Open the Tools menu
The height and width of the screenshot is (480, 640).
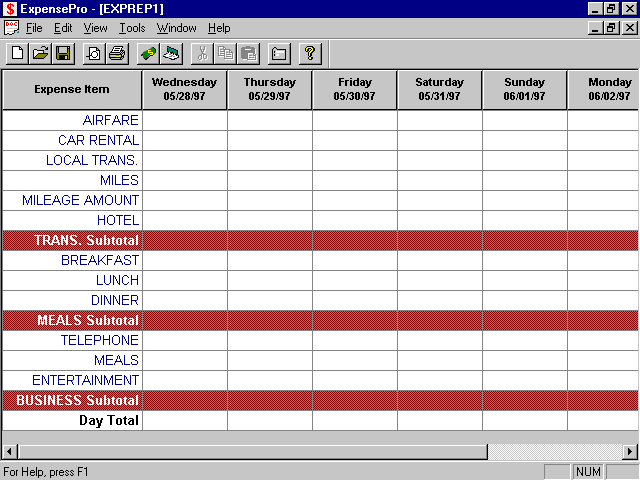(x=132, y=28)
